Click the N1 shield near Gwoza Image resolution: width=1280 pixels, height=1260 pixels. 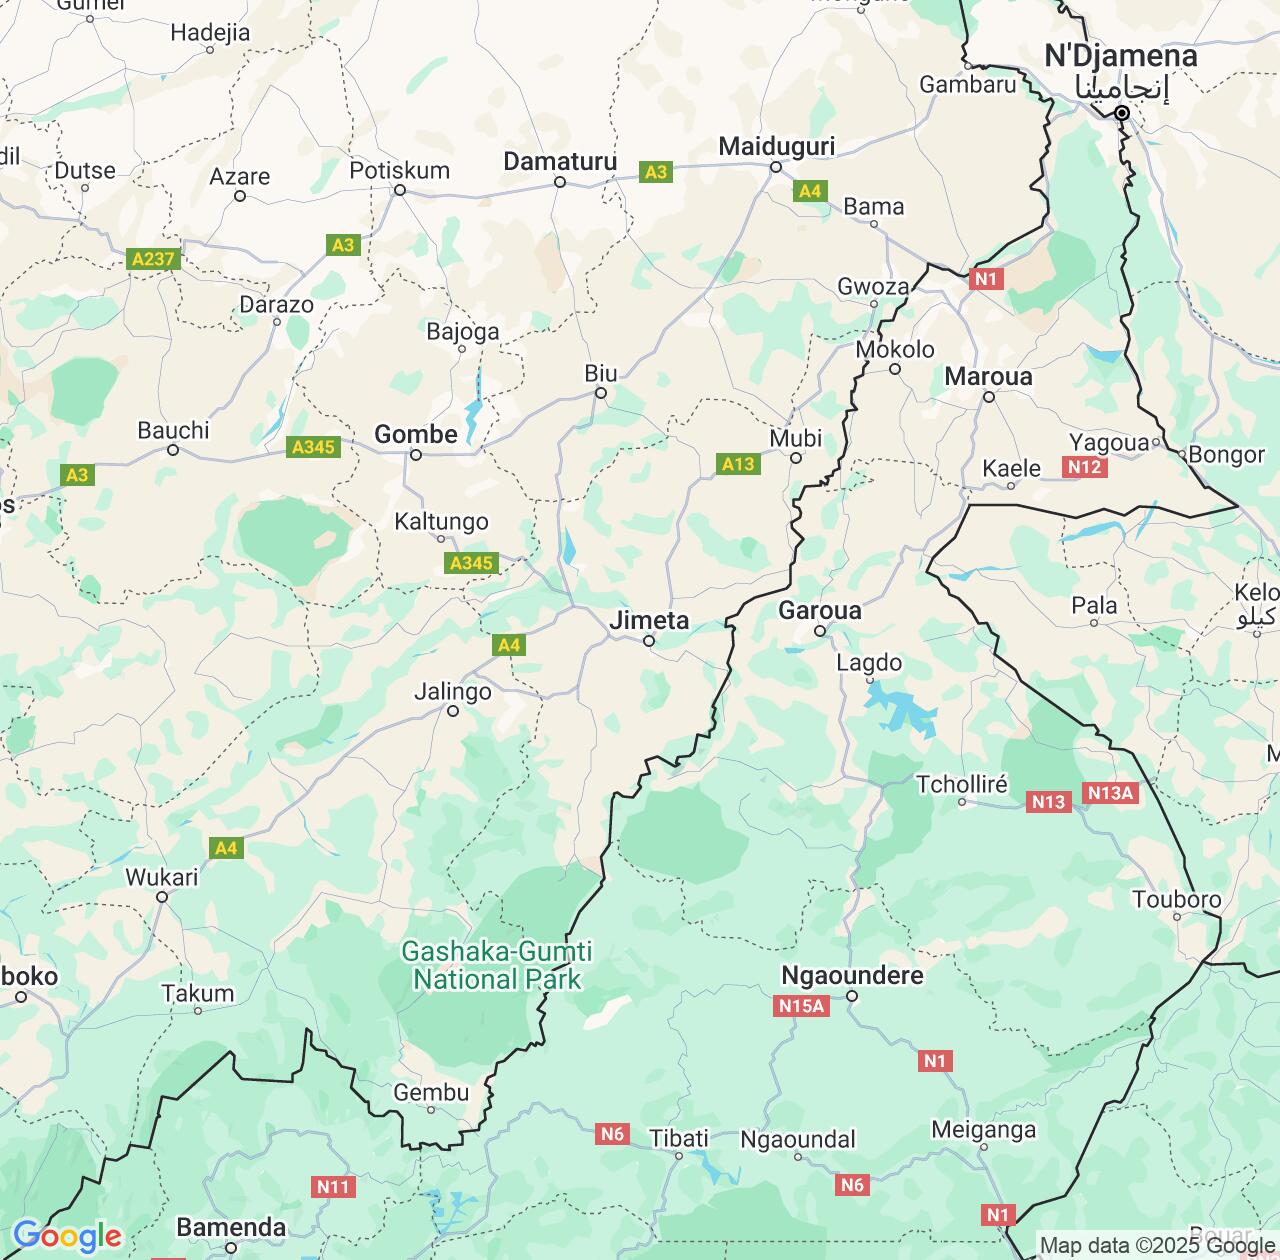986,279
